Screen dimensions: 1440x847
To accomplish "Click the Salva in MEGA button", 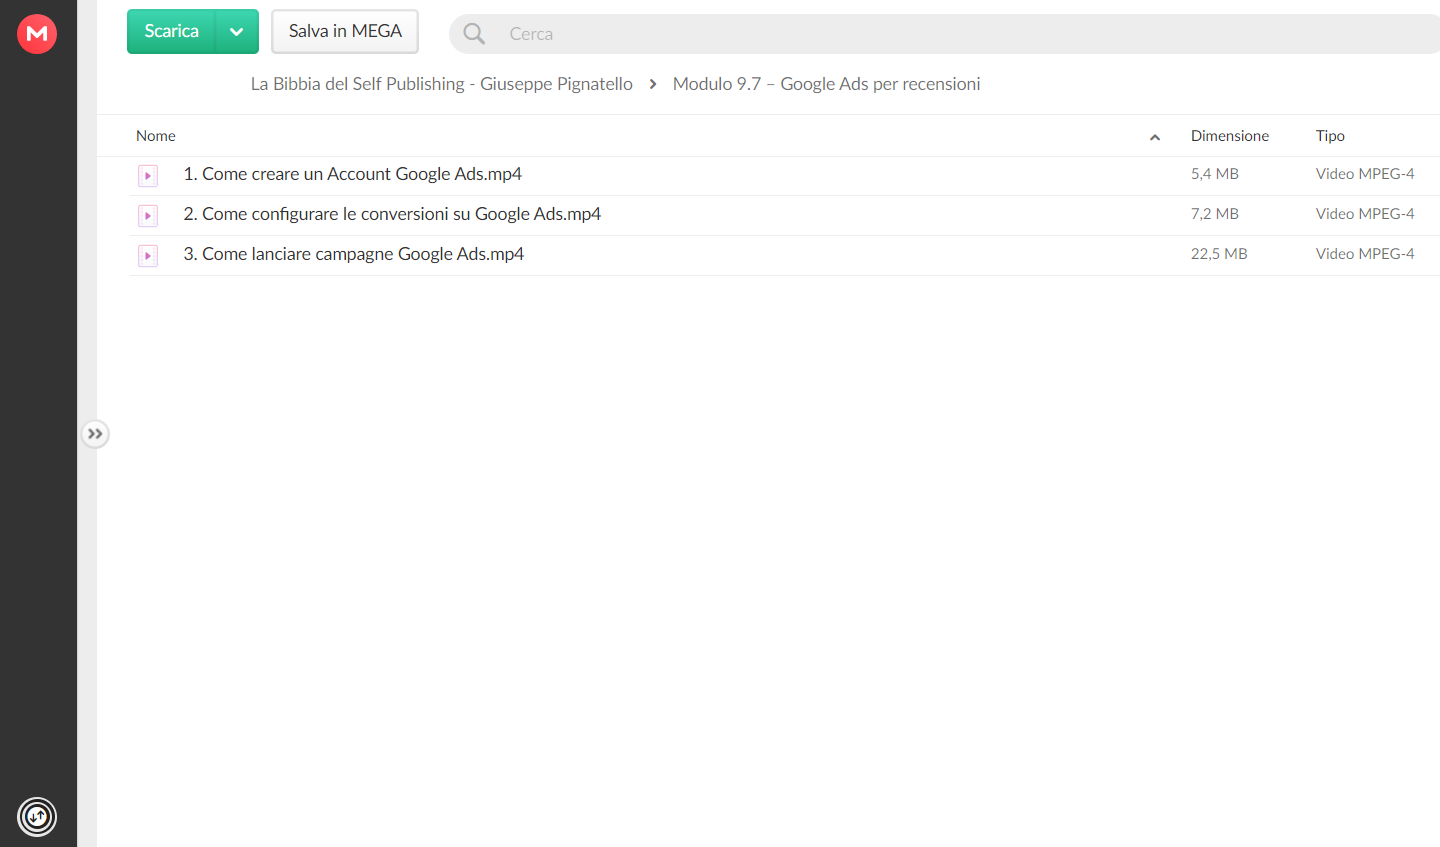I will pyautogui.click(x=345, y=32).
